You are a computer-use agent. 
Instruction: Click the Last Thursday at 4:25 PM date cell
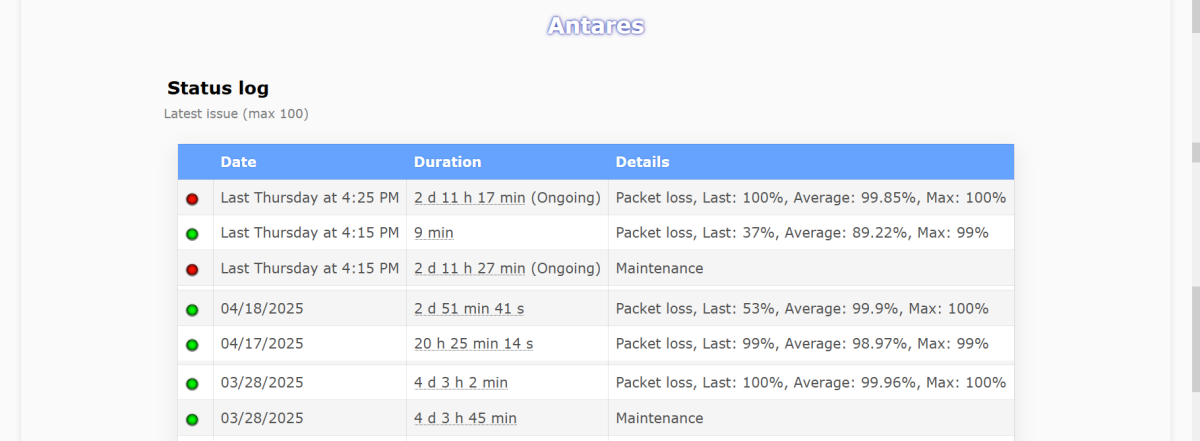[310, 198]
